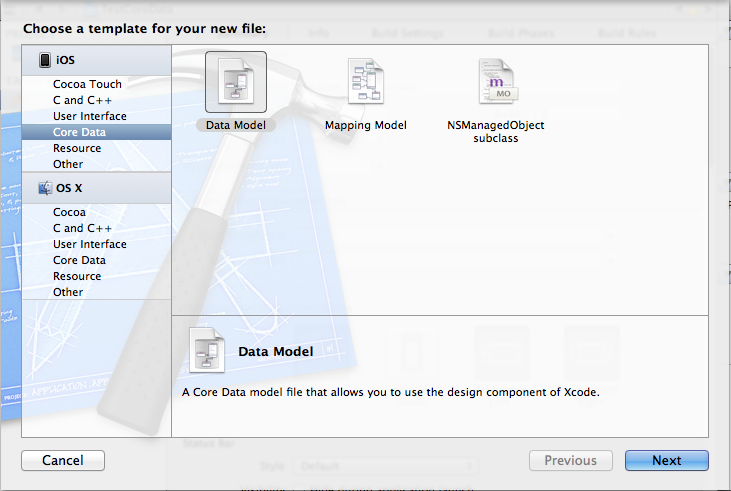This screenshot has width=731, height=491.
Task: Select the NSManagedObject subclass template icon
Action: 497,82
